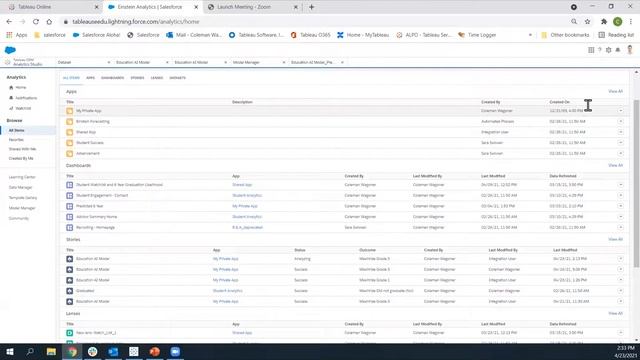Viewport: 640px width, 360px height.
Task: Open row actions dropdown for Einstein Forecasting
Action: (620, 121)
